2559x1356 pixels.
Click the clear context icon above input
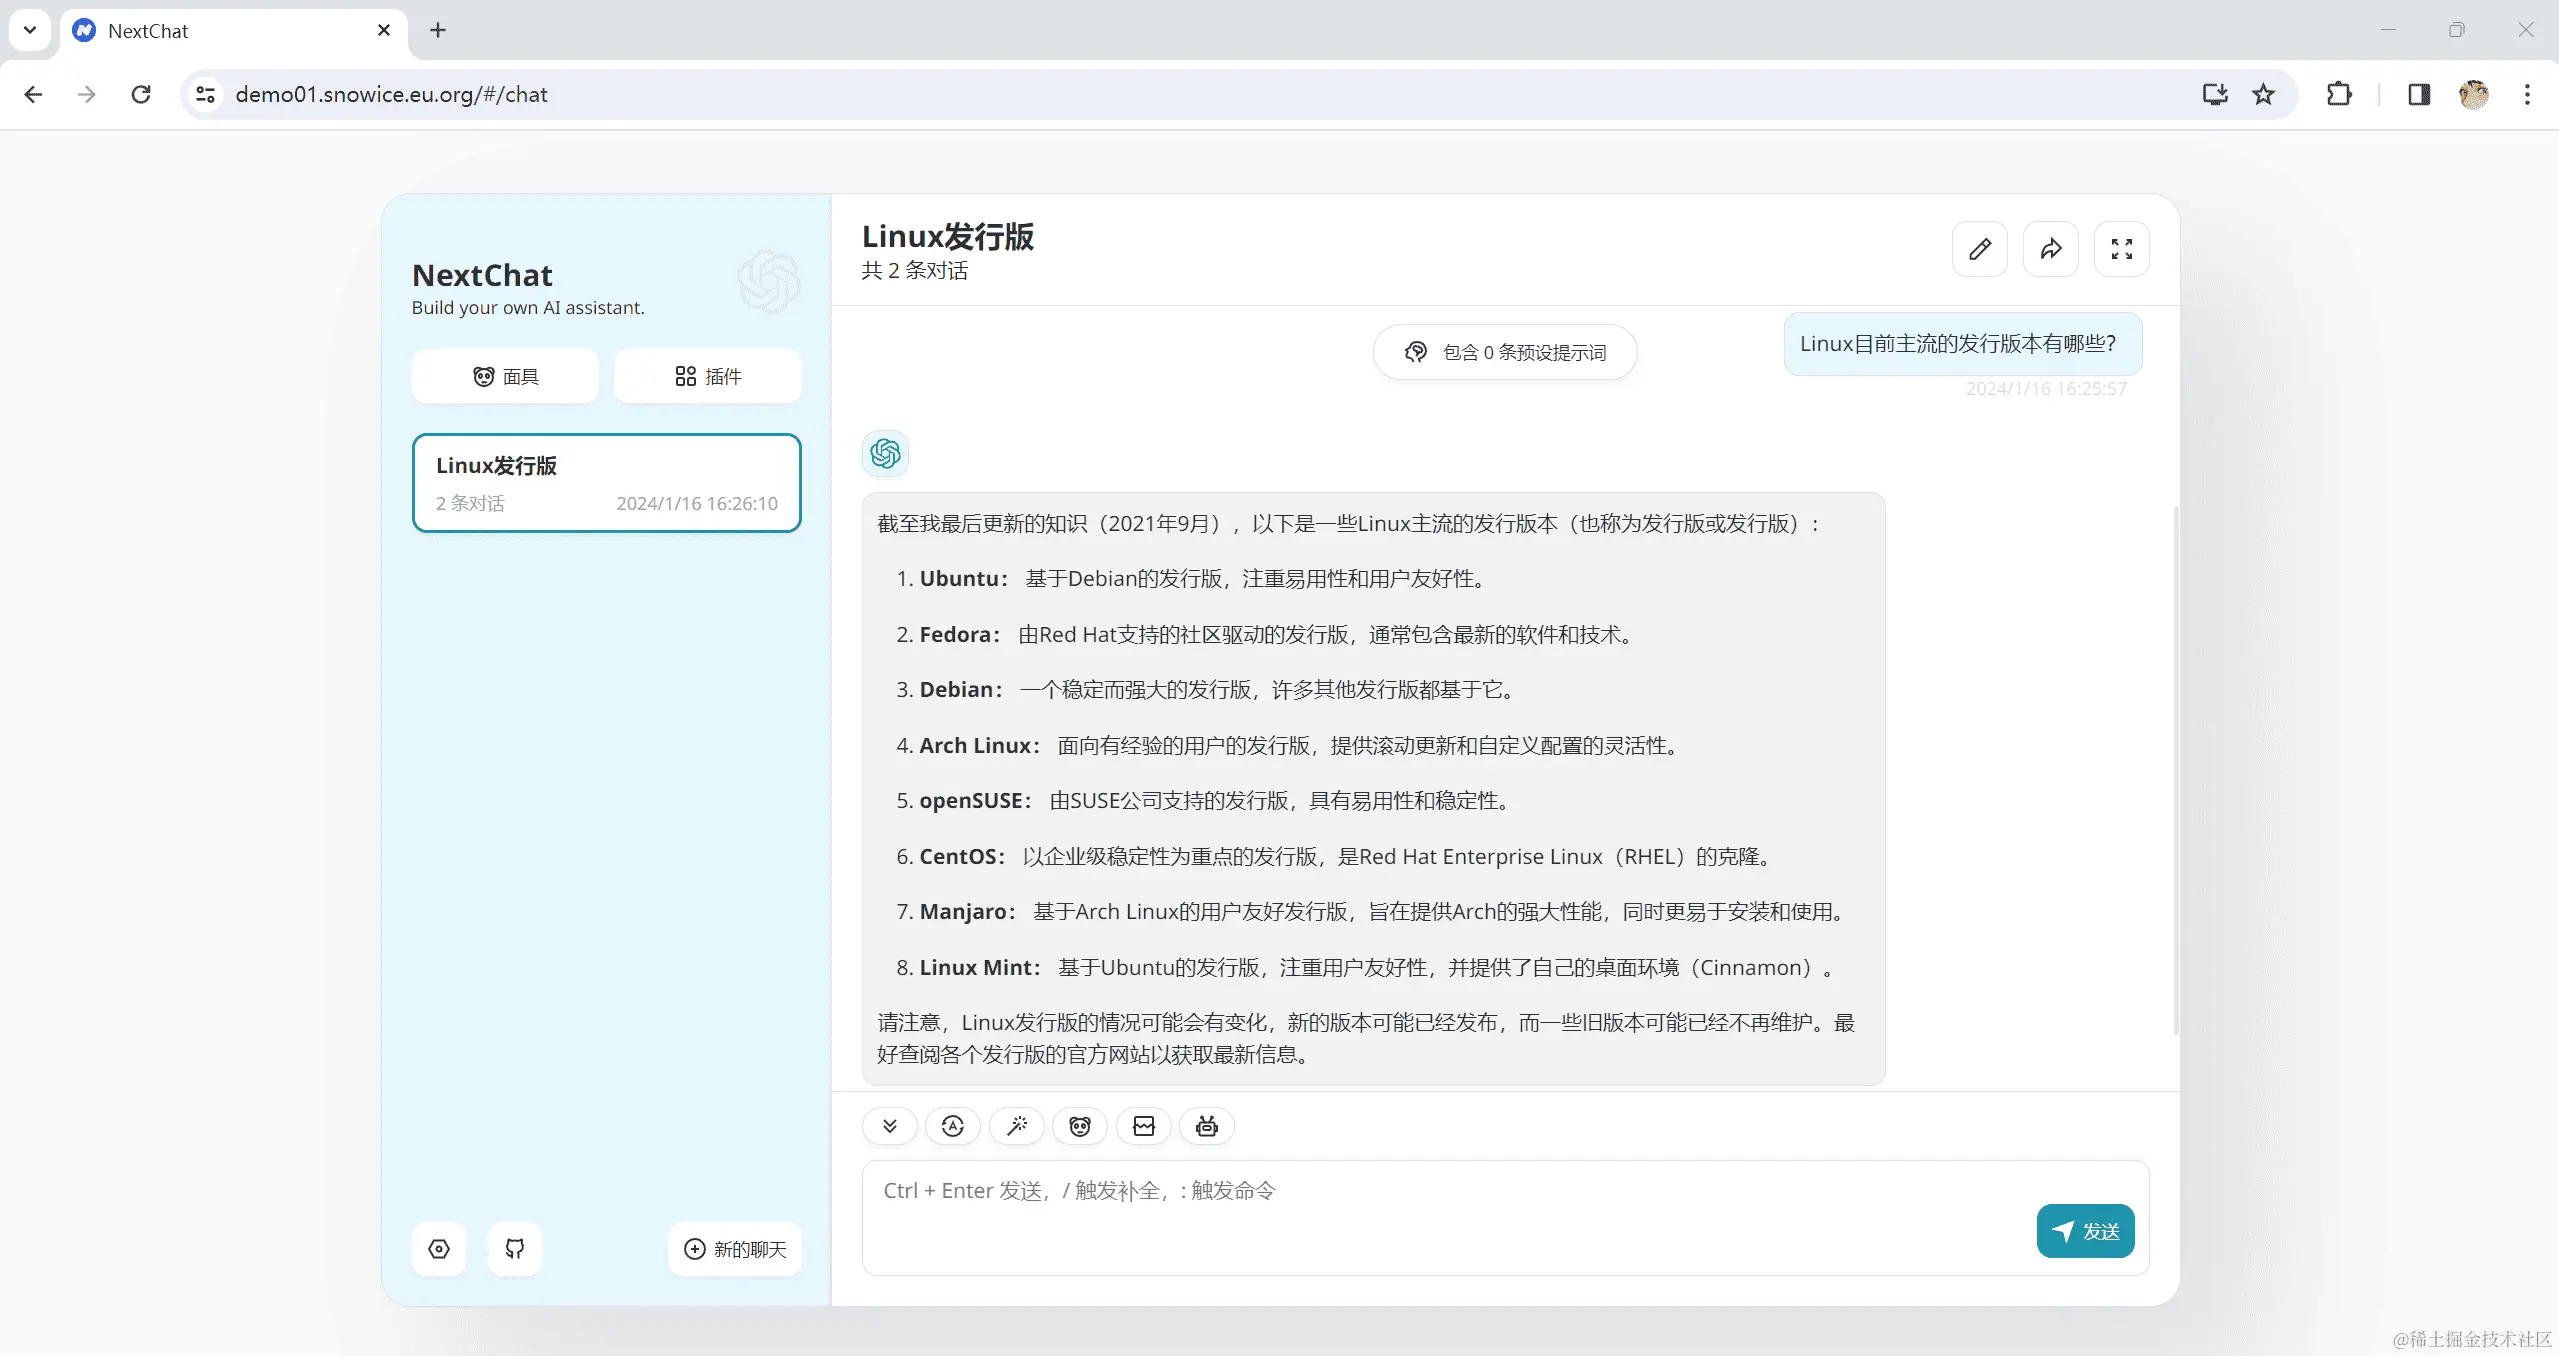click(1144, 1127)
